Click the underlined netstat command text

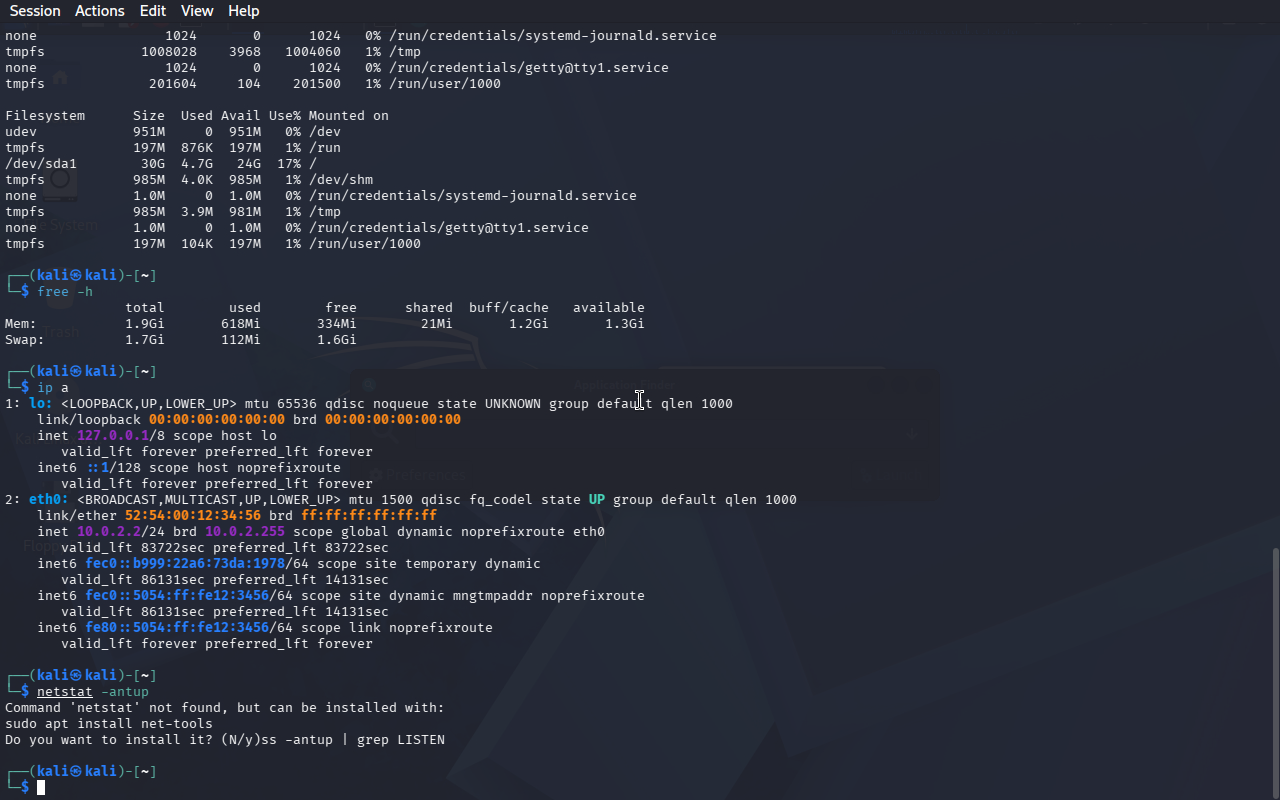(x=65, y=692)
